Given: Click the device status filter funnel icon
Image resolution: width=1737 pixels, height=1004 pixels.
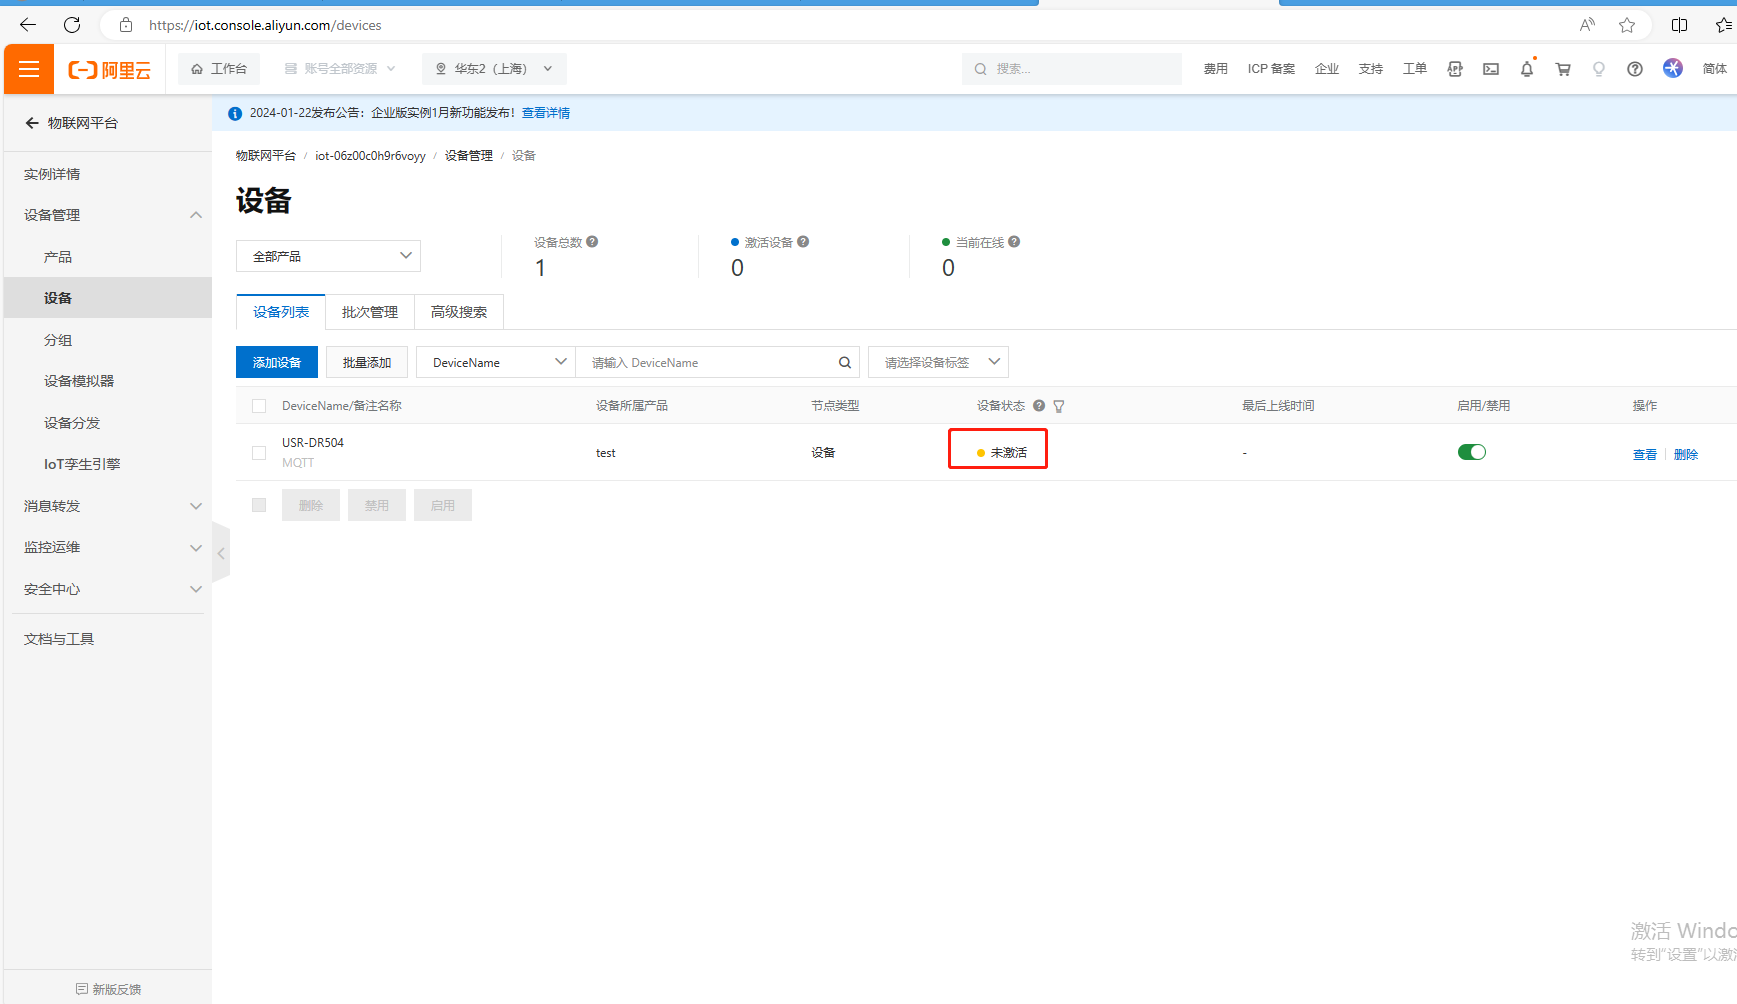Looking at the screenshot, I should (x=1059, y=406).
